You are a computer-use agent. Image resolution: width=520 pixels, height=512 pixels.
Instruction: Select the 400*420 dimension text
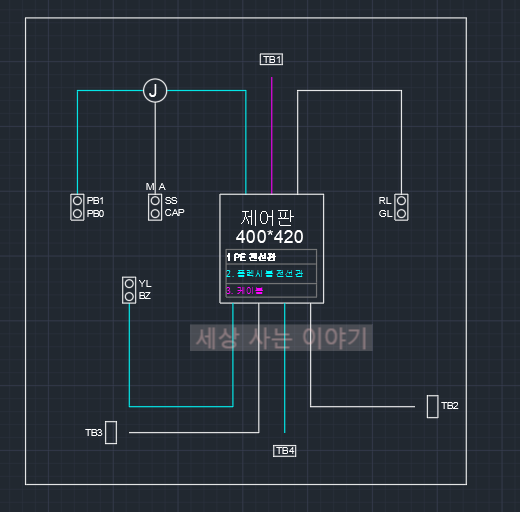coord(269,237)
